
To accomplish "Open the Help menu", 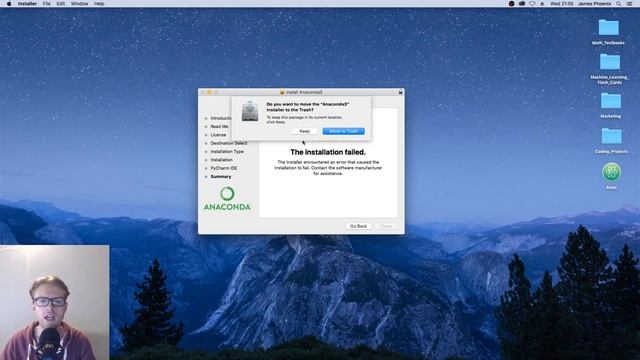I will (x=99, y=4).
